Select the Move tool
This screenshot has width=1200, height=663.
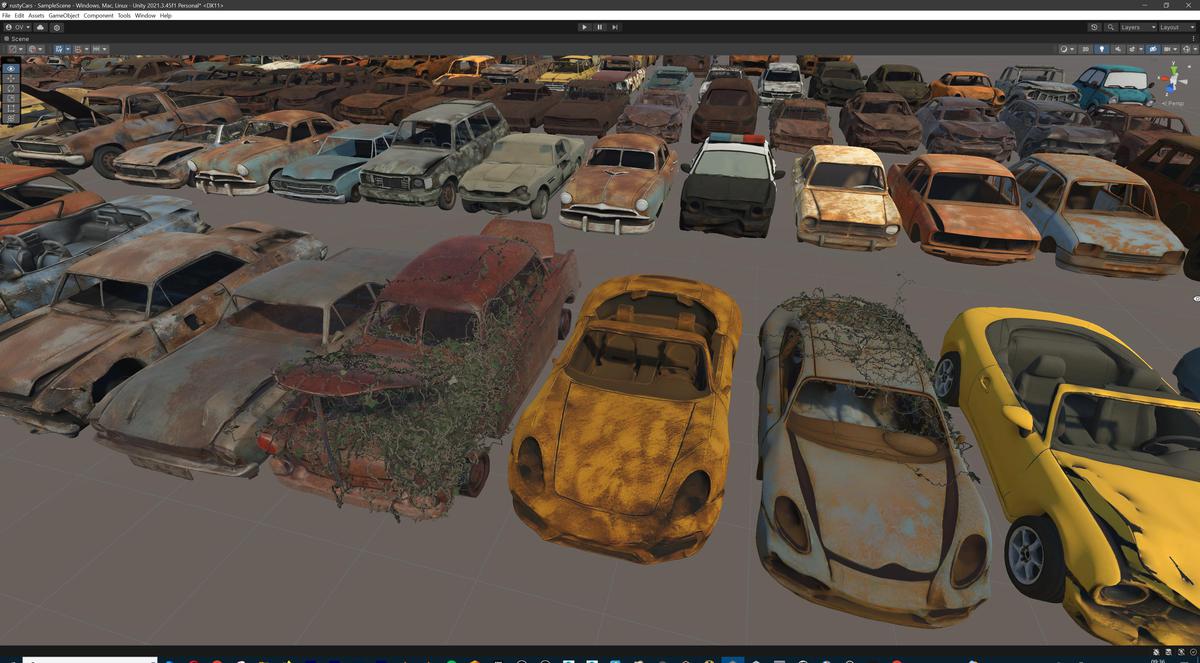pyautogui.click(x=10, y=78)
